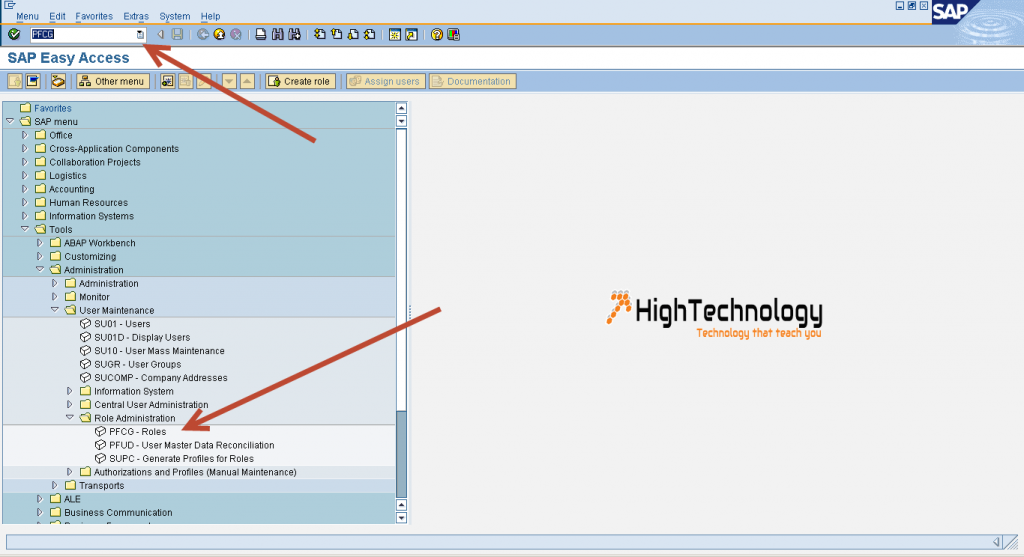The height and width of the screenshot is (557, 1024).
Task: Click the top scroll-up arrow of tree
Action: 401,108
